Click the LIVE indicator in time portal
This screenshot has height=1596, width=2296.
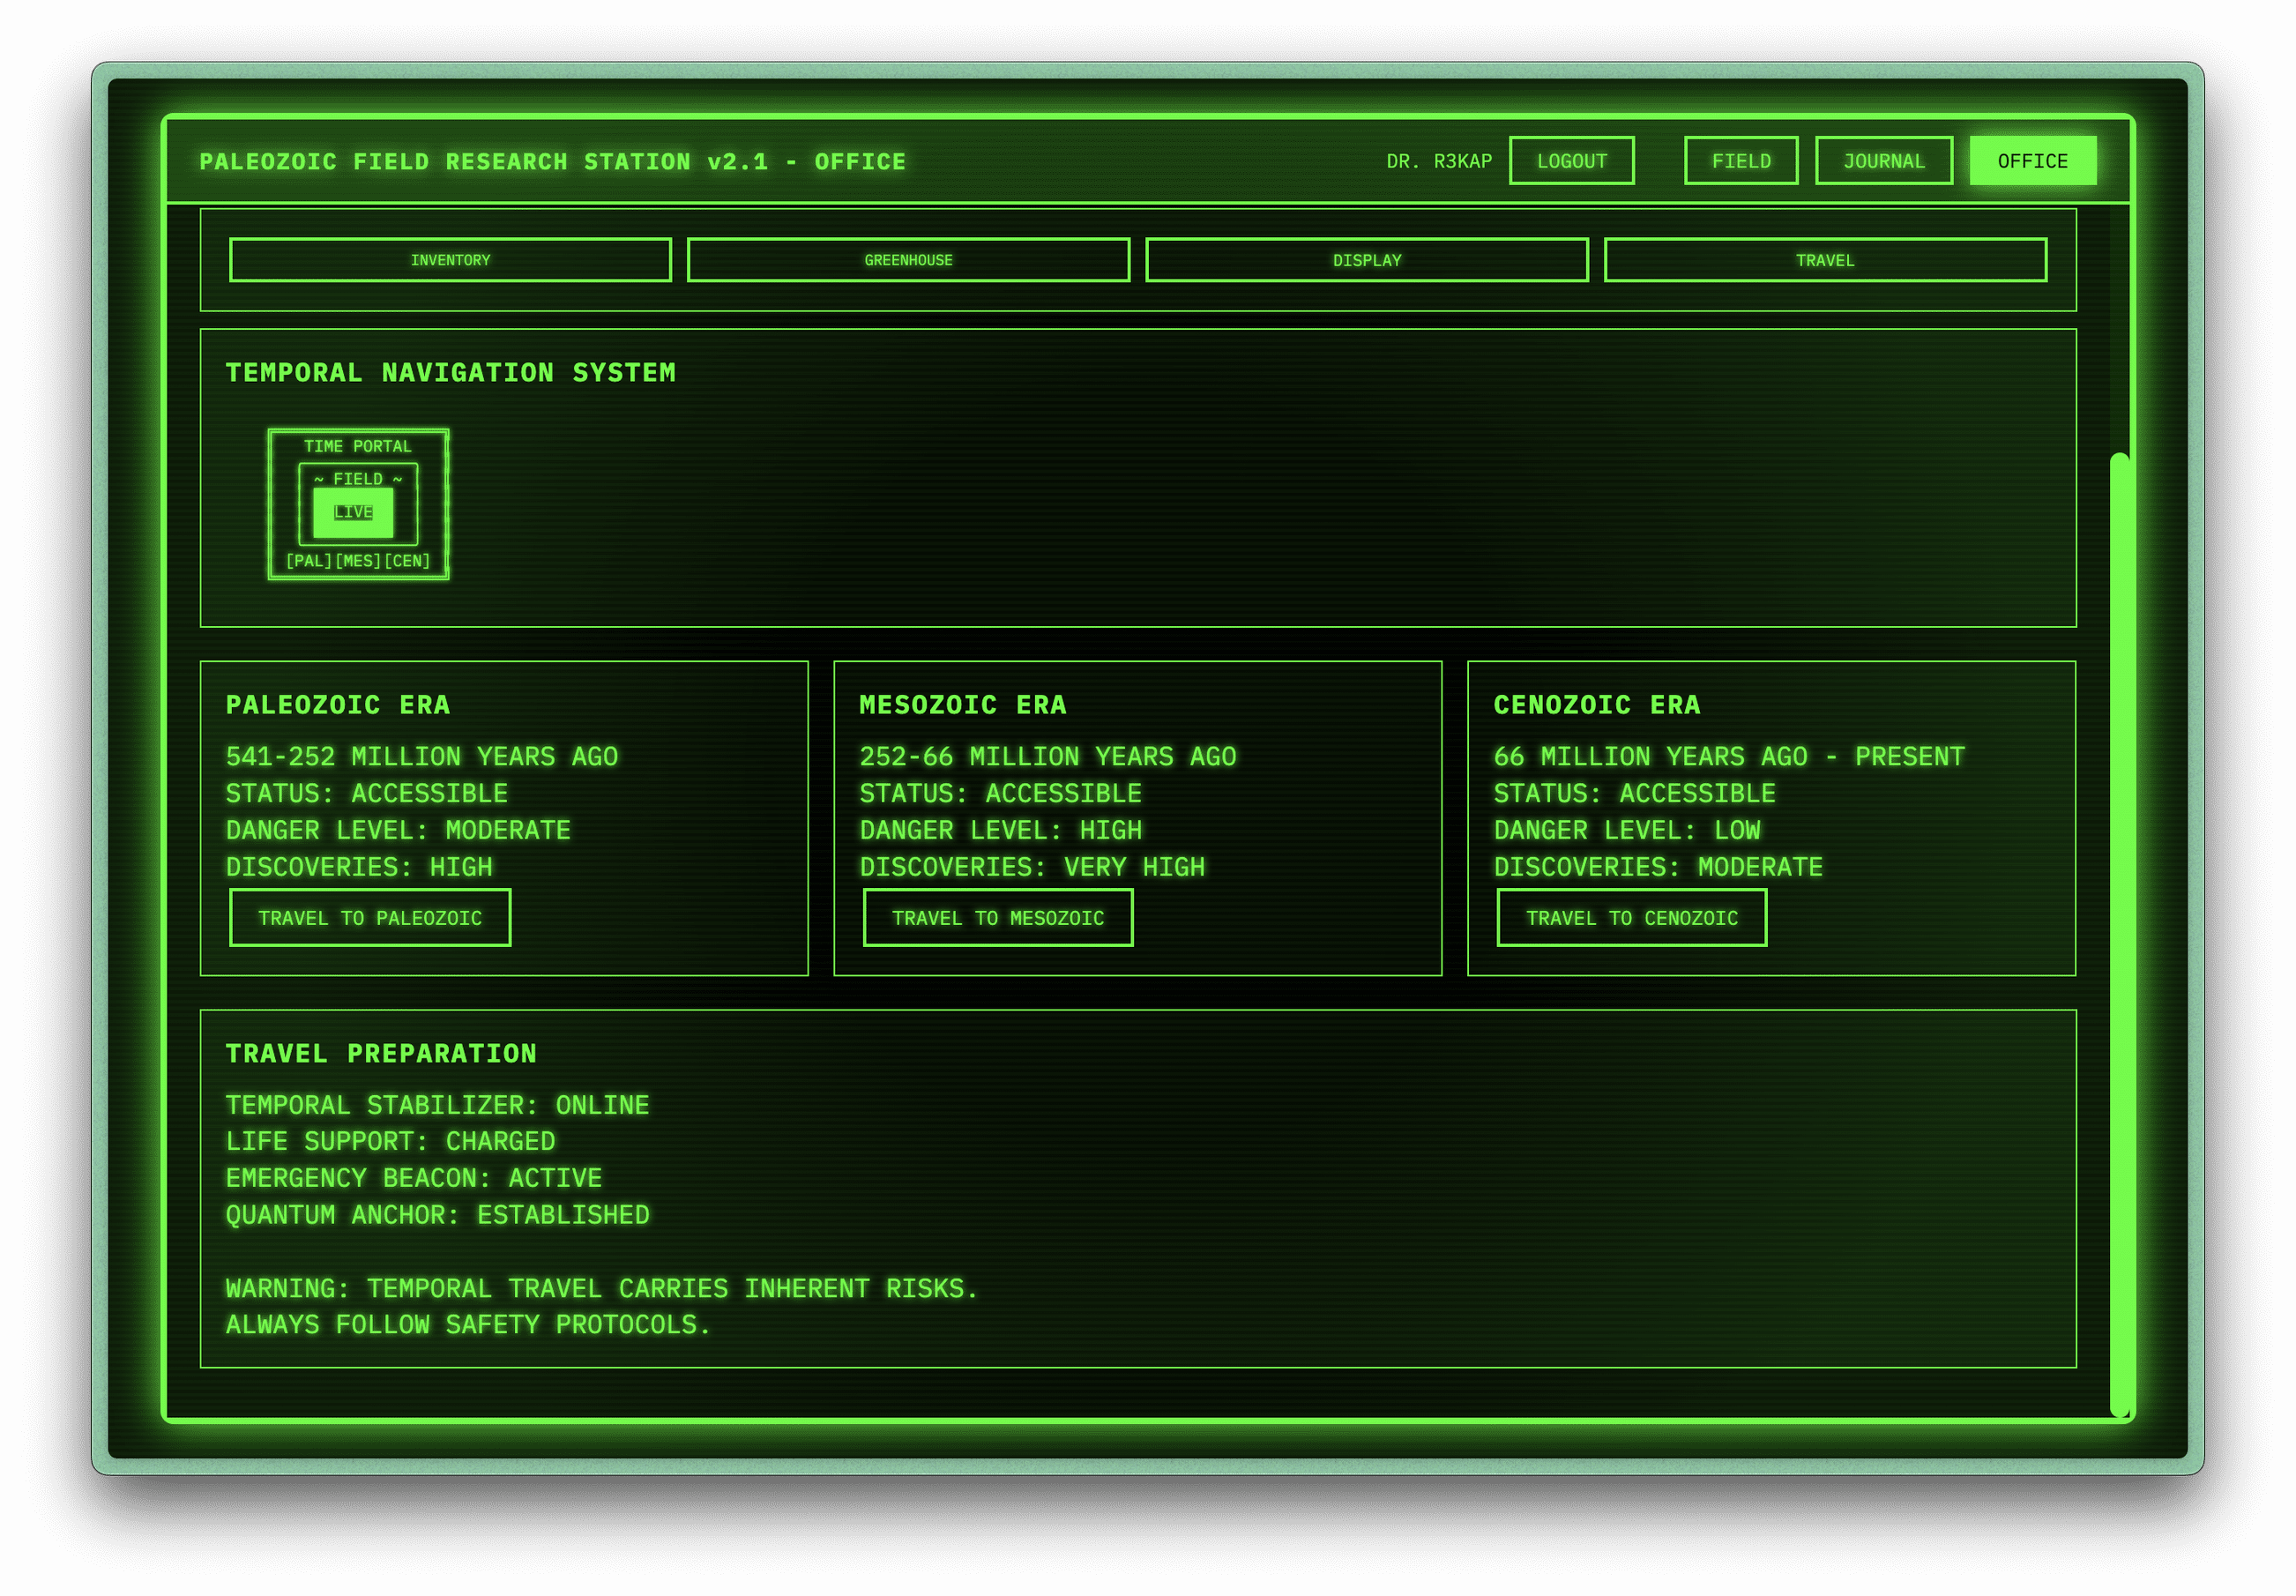tap(353, 512)
